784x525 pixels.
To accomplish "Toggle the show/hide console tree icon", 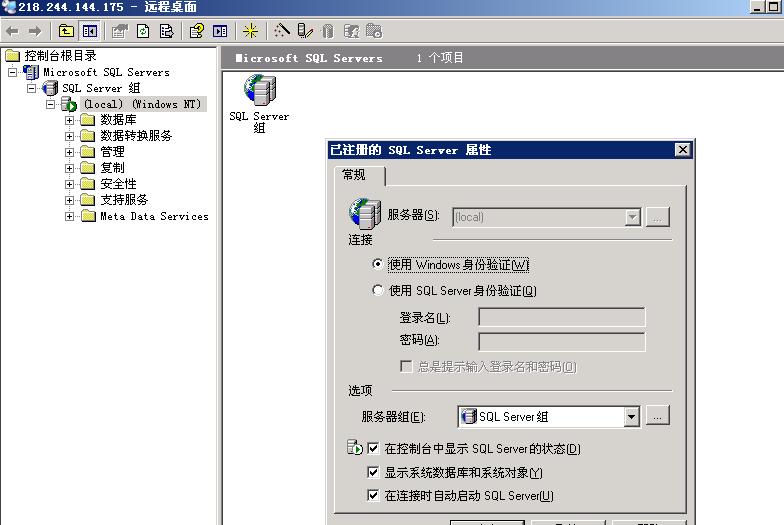I will tap(90, 31).
